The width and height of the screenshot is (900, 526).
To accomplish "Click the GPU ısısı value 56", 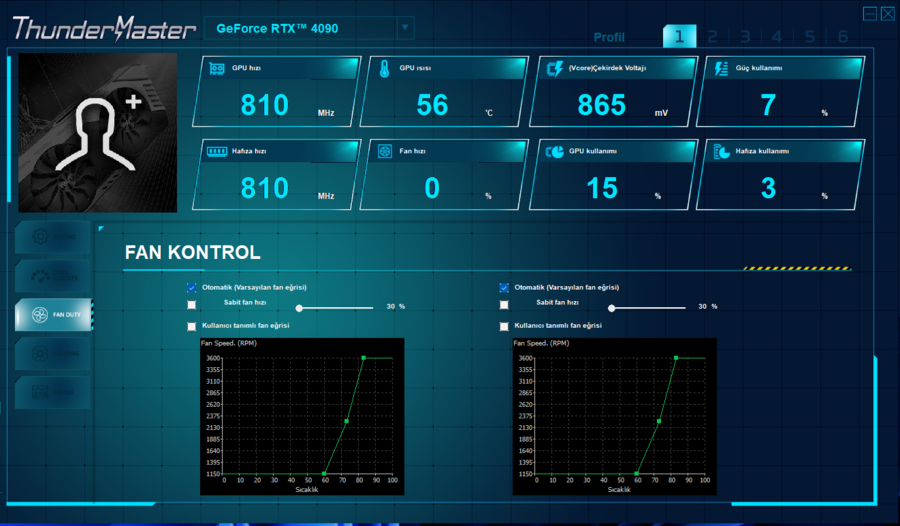I will (432, 105).
